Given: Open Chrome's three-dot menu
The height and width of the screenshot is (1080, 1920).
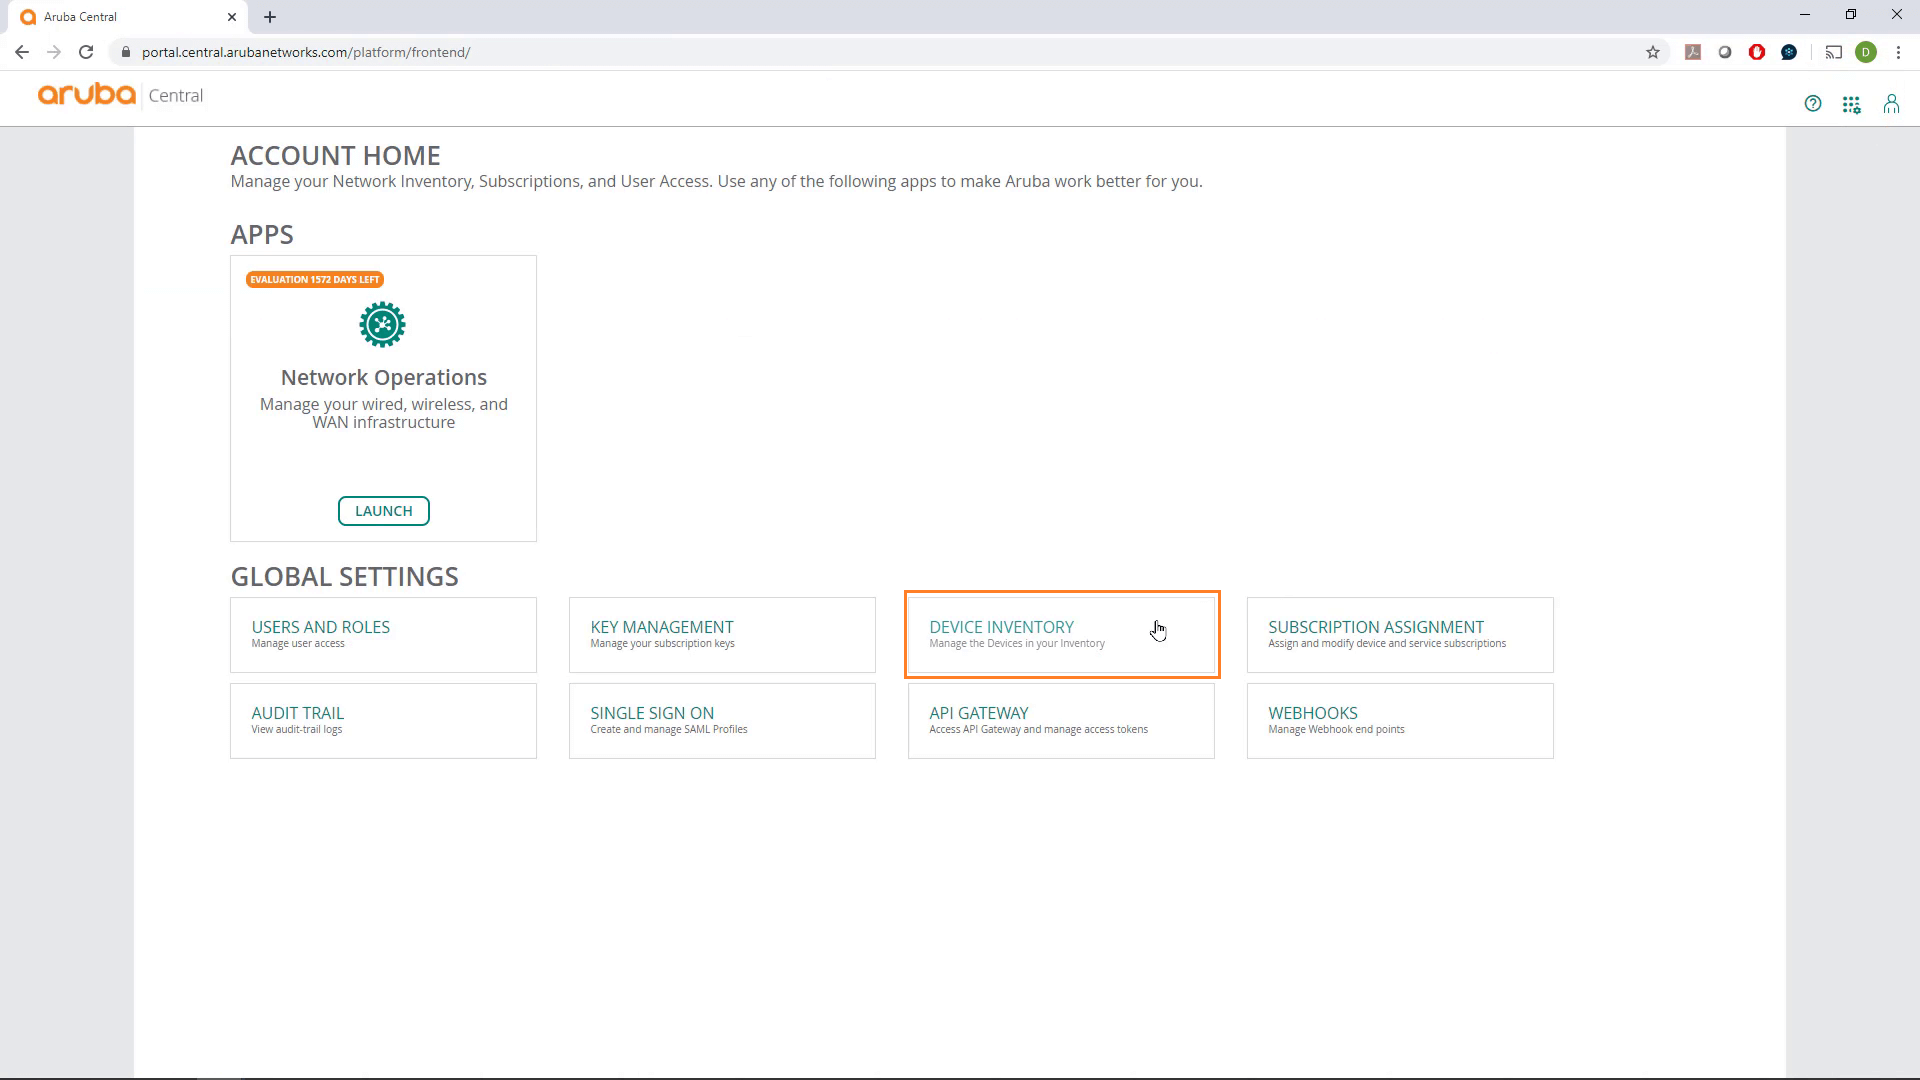Looking at the screenshot, I should (1900, 52).
